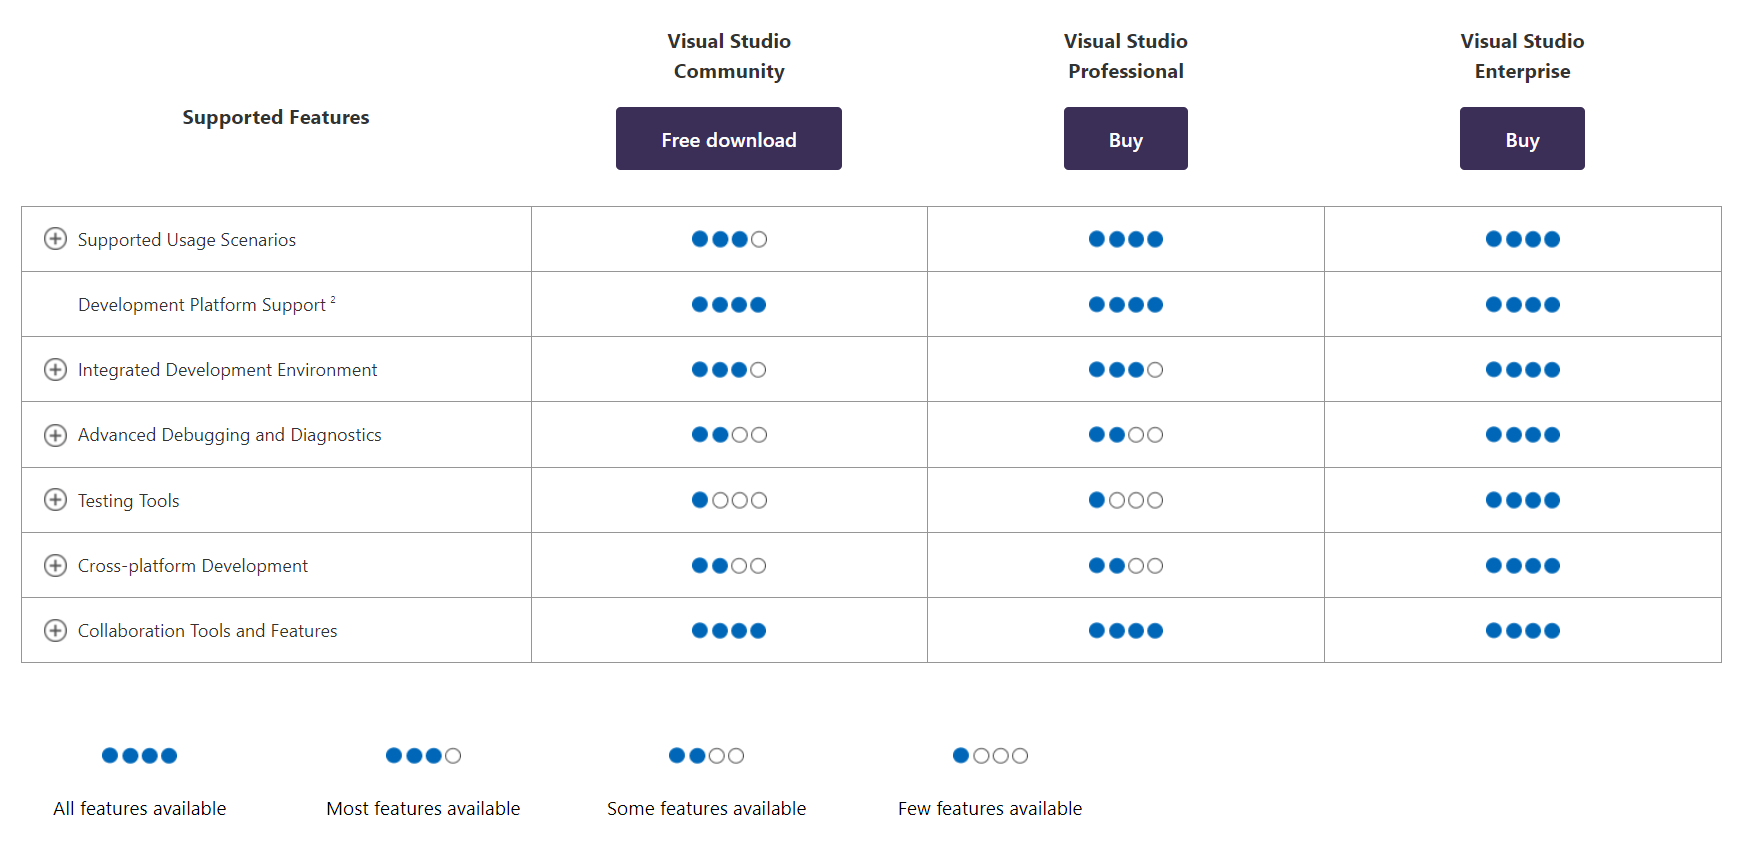Click Community rating dots for Testing Tools

point(729,500)
